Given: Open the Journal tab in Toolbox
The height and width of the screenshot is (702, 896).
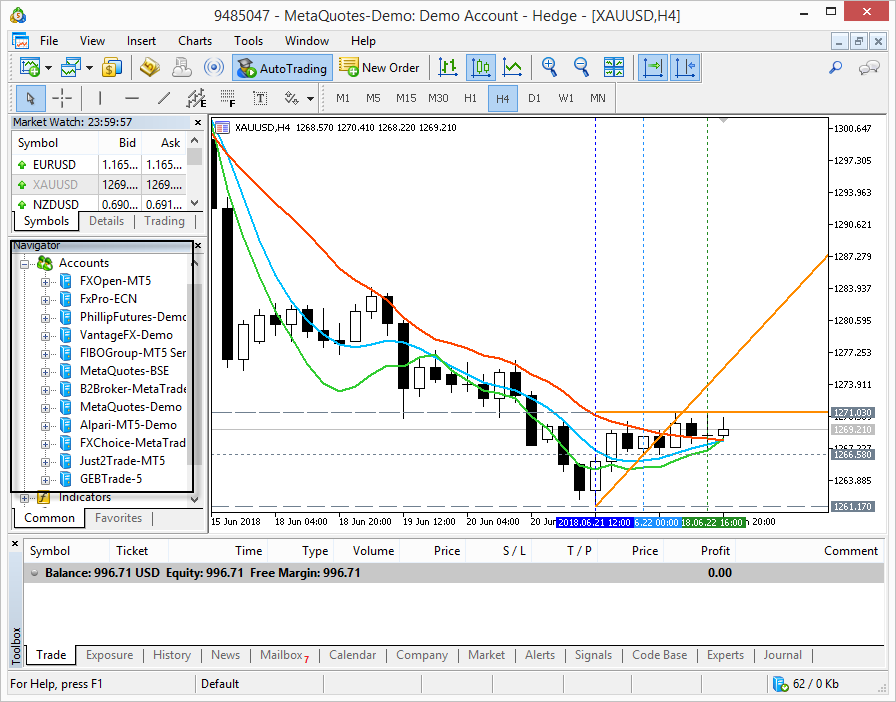Looking at the screenshot, I should tap(782, 655).
